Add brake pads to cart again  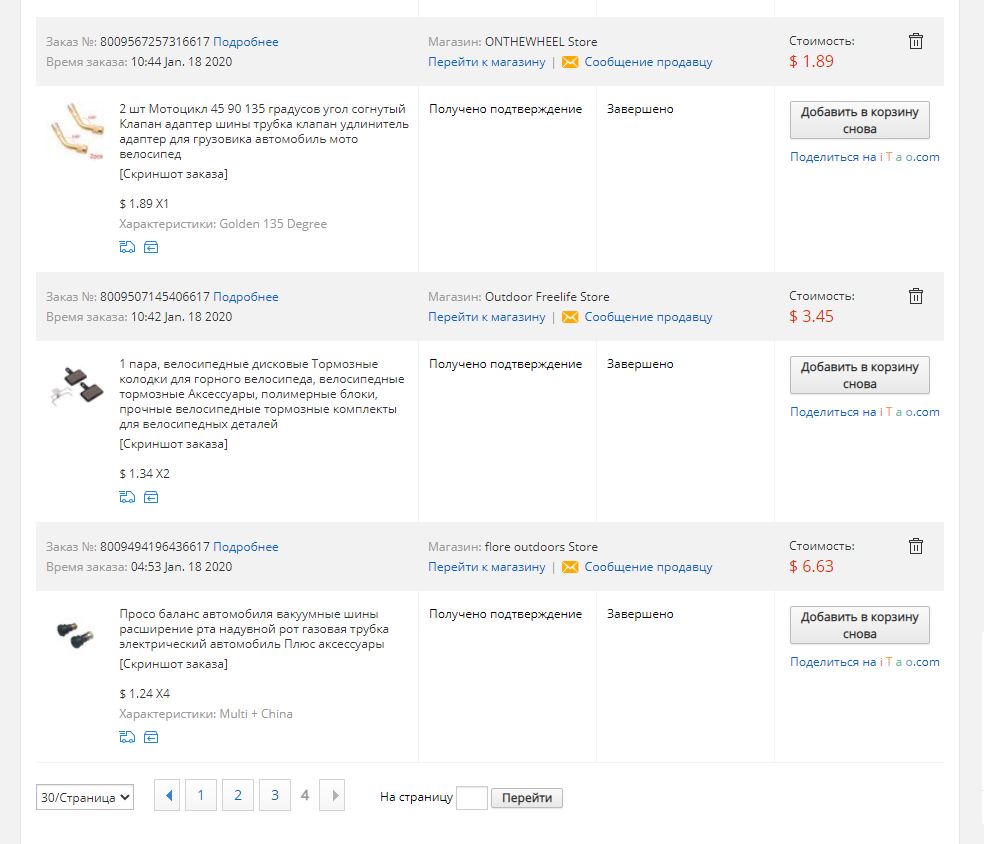(x=859, y=375)
